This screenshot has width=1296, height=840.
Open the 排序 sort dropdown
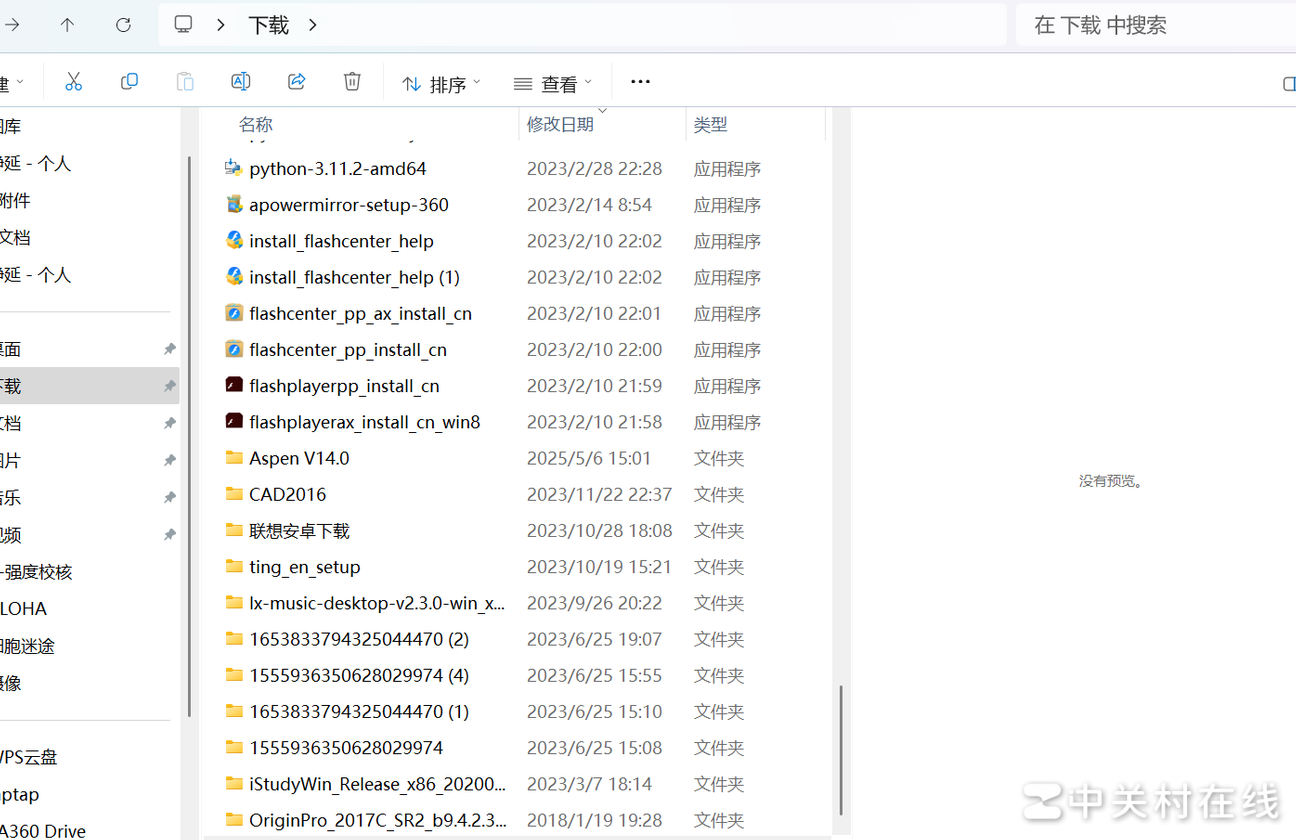[440, 84]
